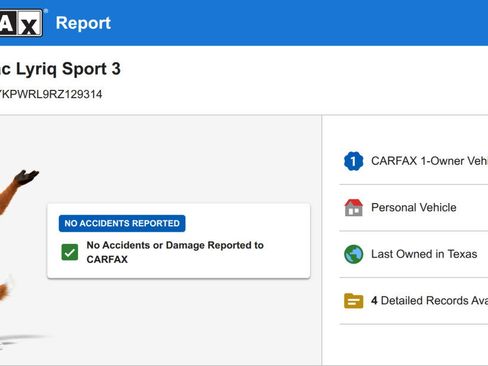488x366 pixels.
Task: Open the 4 Detailed Records row
Action: coord(414,301)
